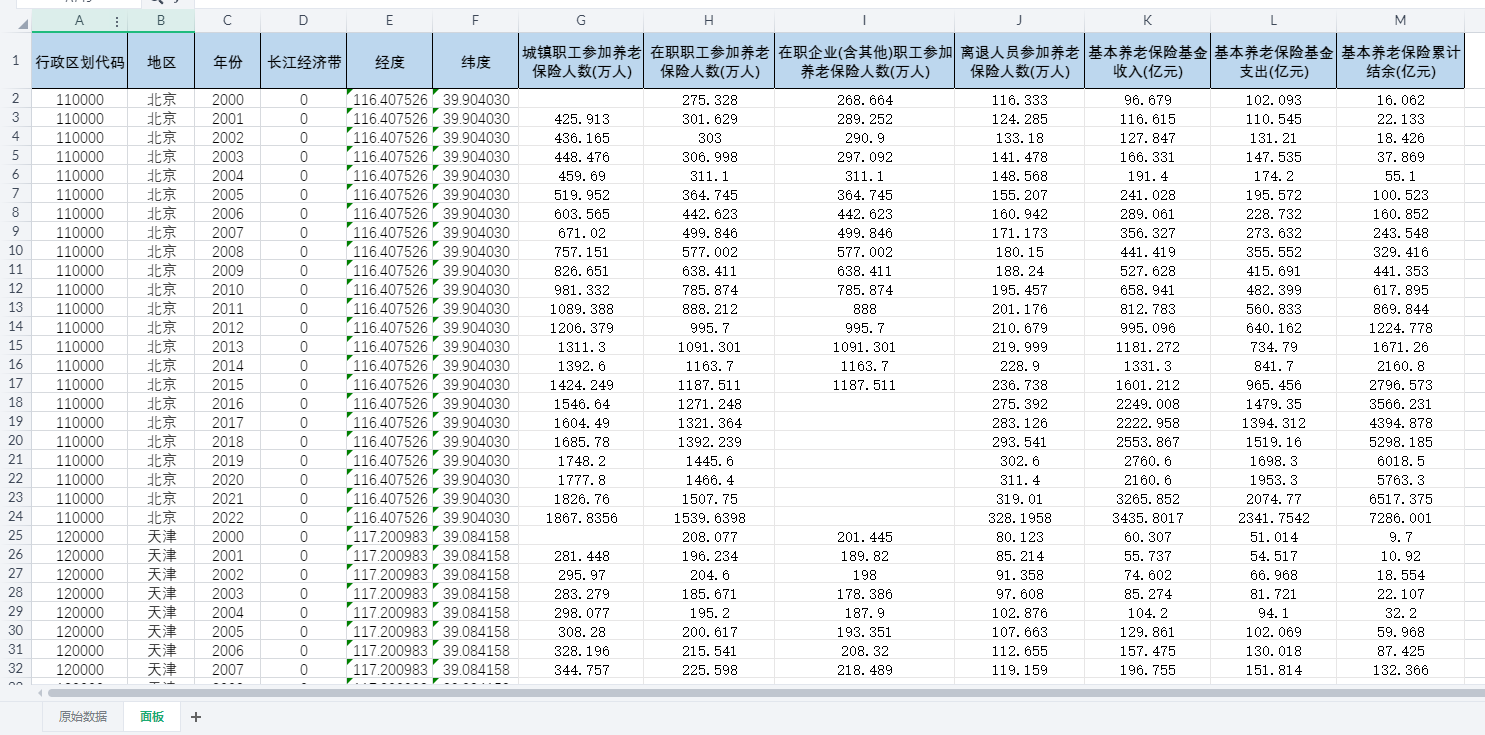This screenshot has height=735, width=1485.
Task: Select the cell containing 5298.185
Action: 1401,441
